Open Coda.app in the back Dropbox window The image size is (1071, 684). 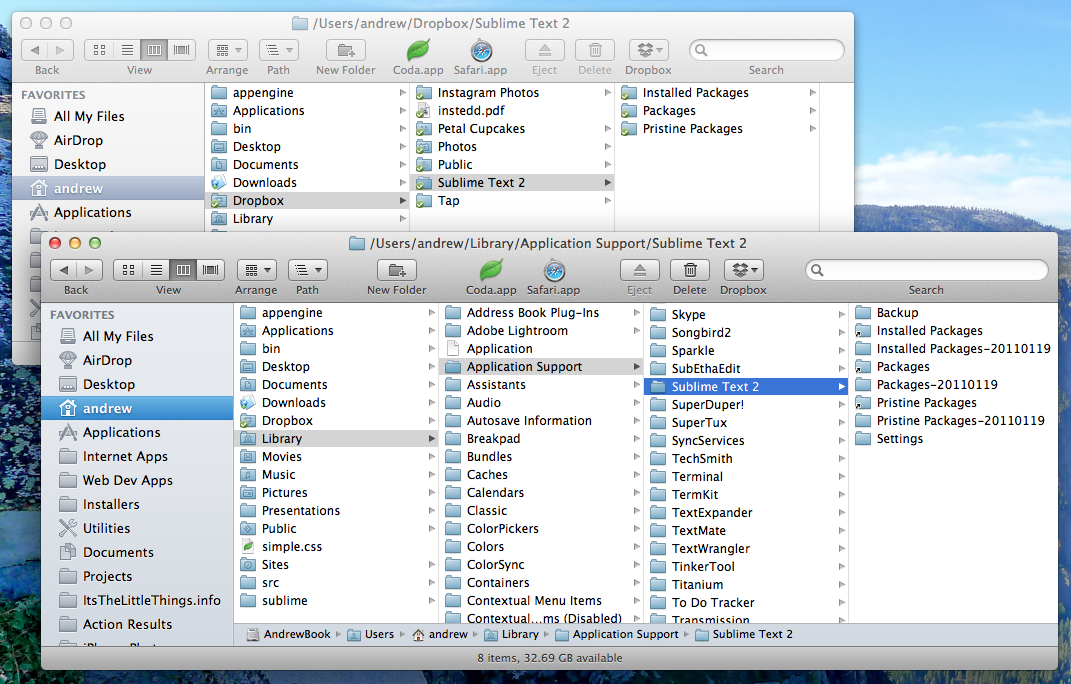[418, 51]
